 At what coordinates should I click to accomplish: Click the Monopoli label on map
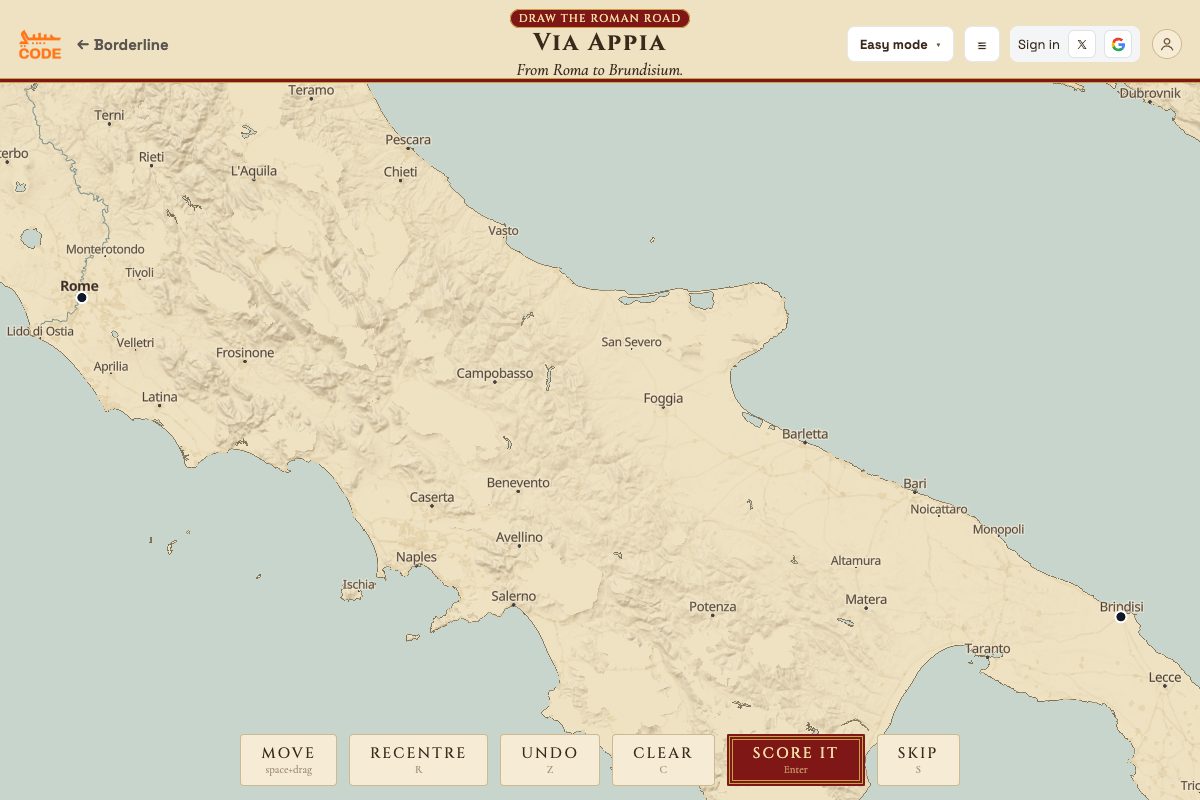998,529
